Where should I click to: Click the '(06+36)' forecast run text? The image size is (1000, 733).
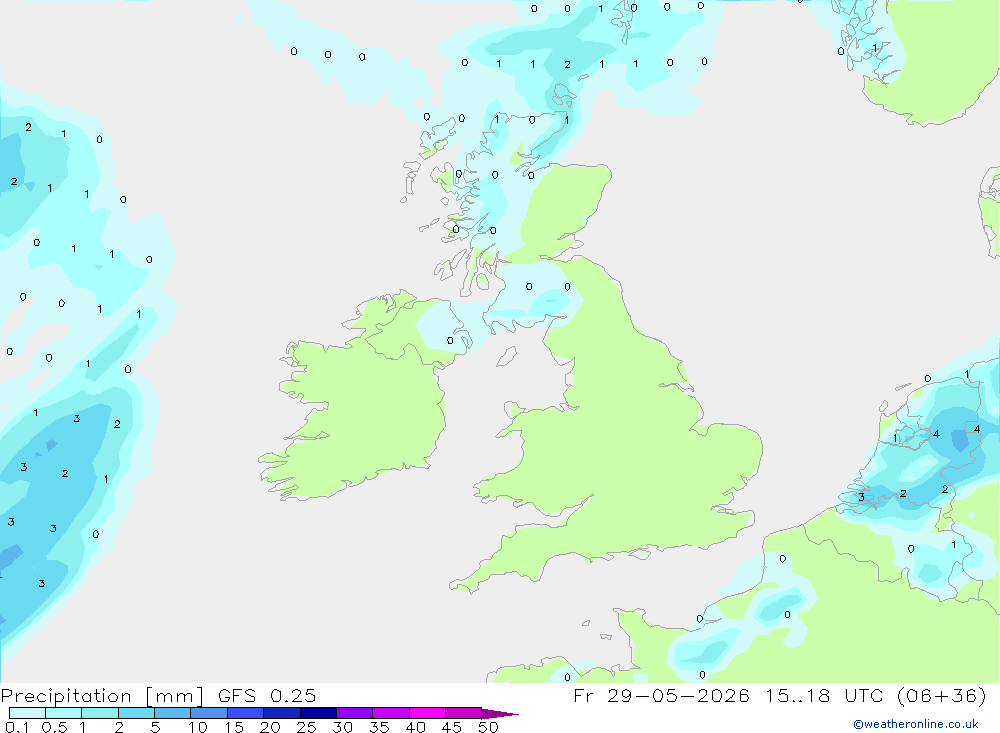click(x=941, y=695)
